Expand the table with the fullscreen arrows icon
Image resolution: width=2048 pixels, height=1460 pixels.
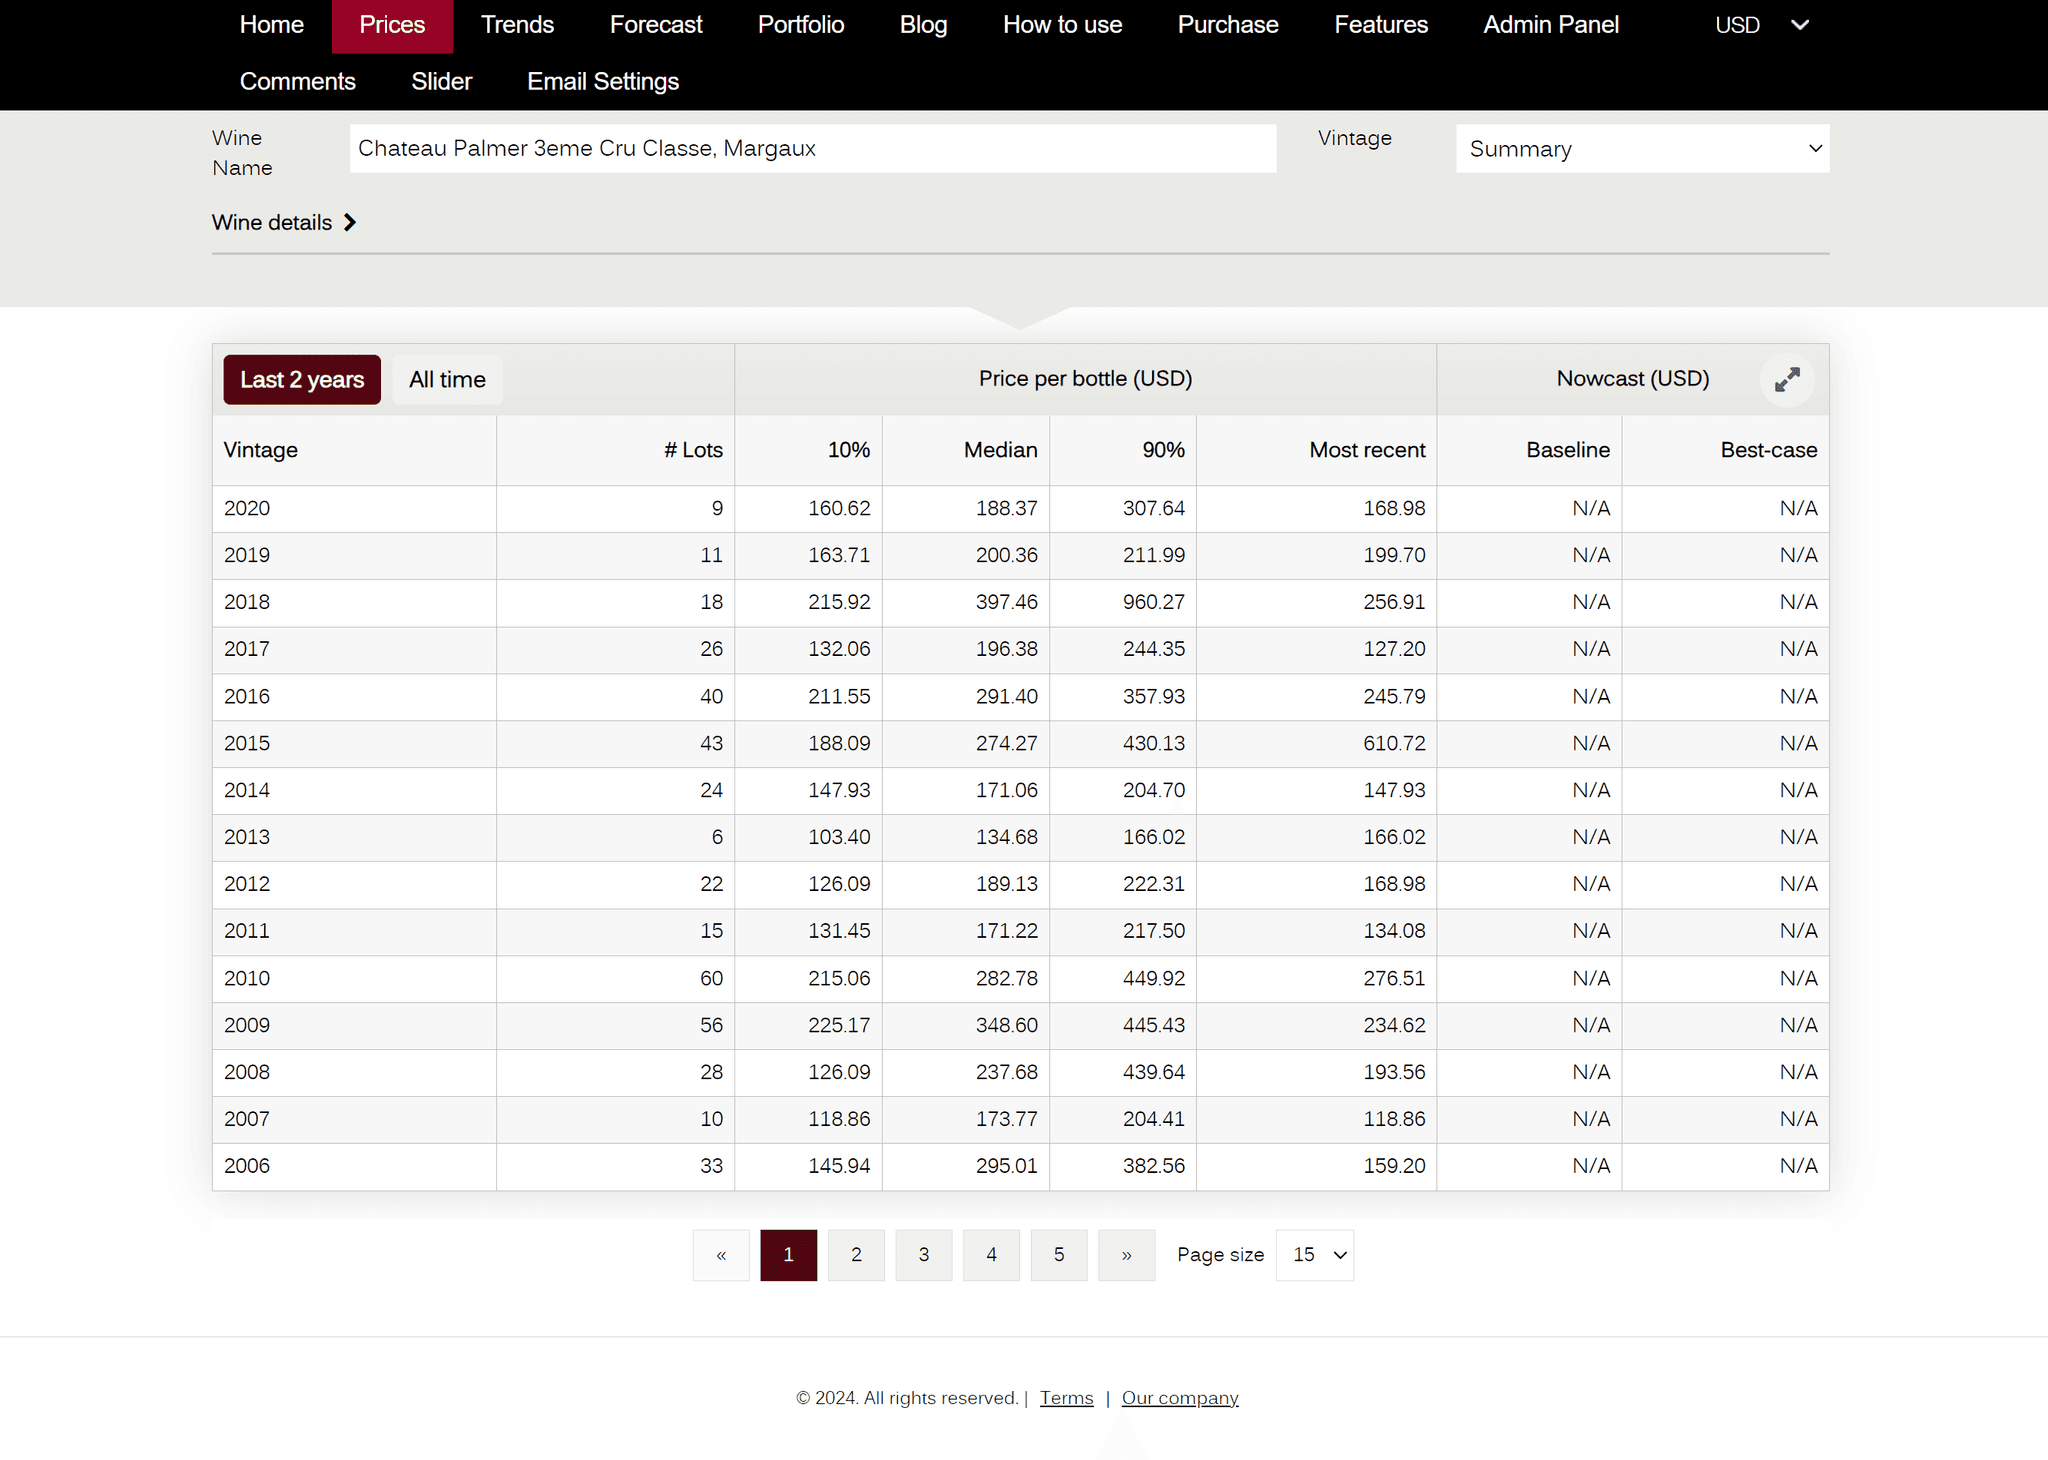click(x=1787, y=380)
